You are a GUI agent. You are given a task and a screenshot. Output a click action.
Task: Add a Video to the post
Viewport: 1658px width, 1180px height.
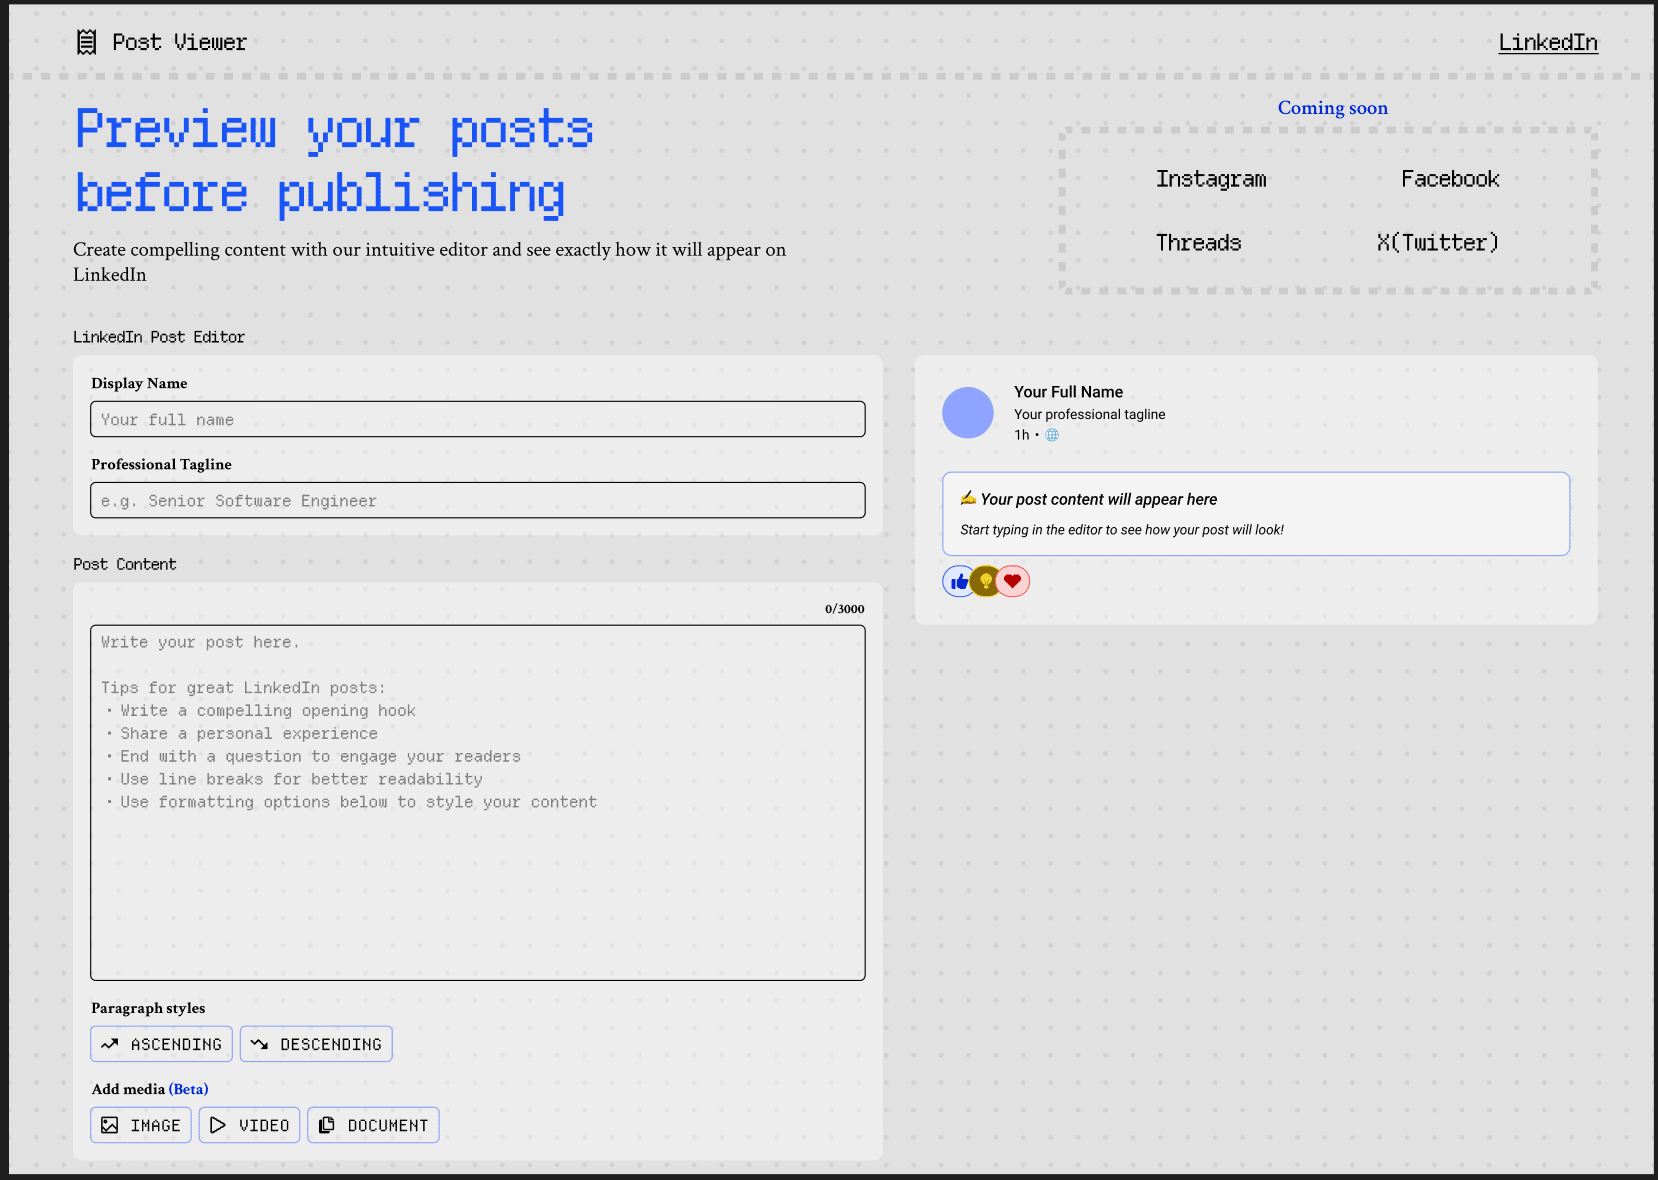point(249,1125)
